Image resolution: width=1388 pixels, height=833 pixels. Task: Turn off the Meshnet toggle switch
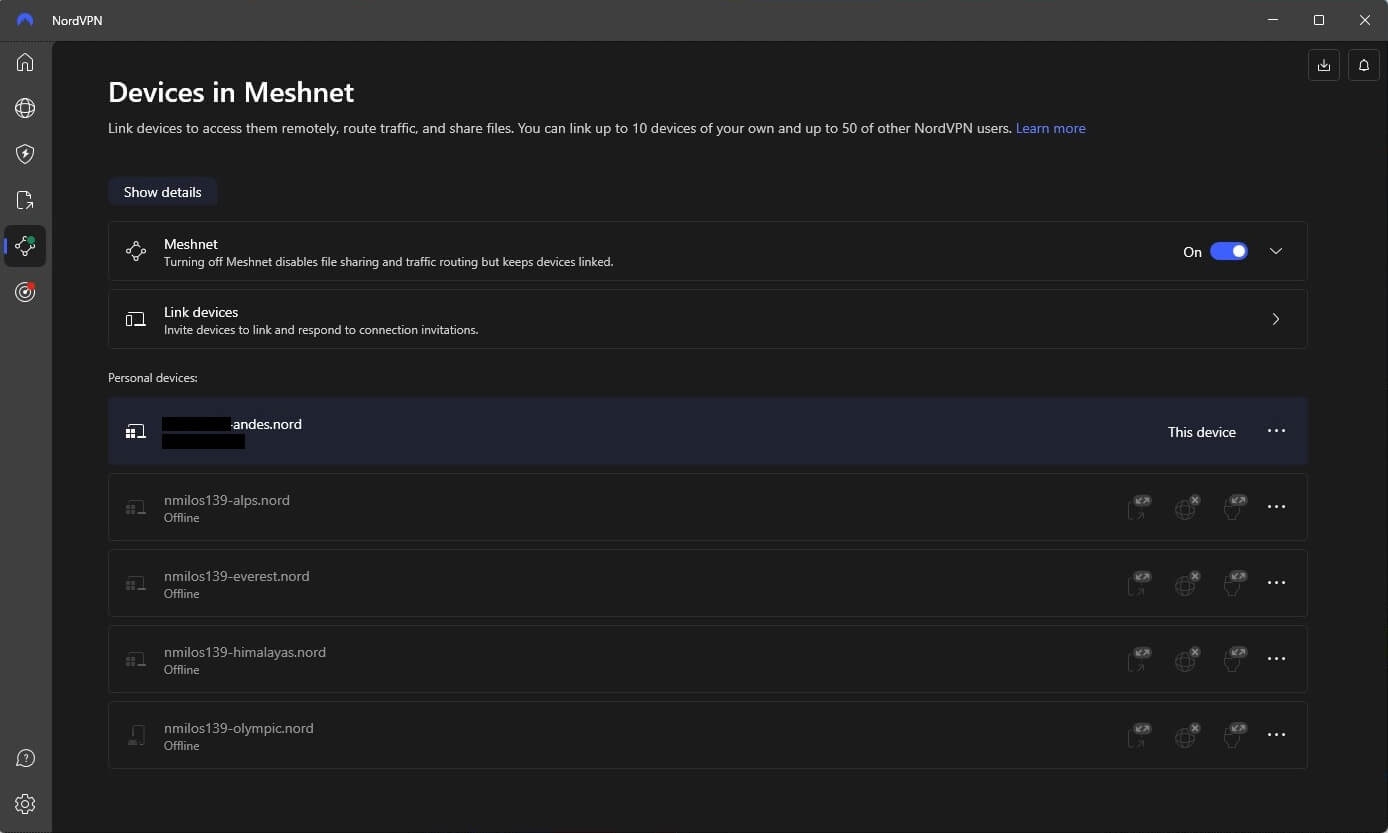tap(1229, 251)
